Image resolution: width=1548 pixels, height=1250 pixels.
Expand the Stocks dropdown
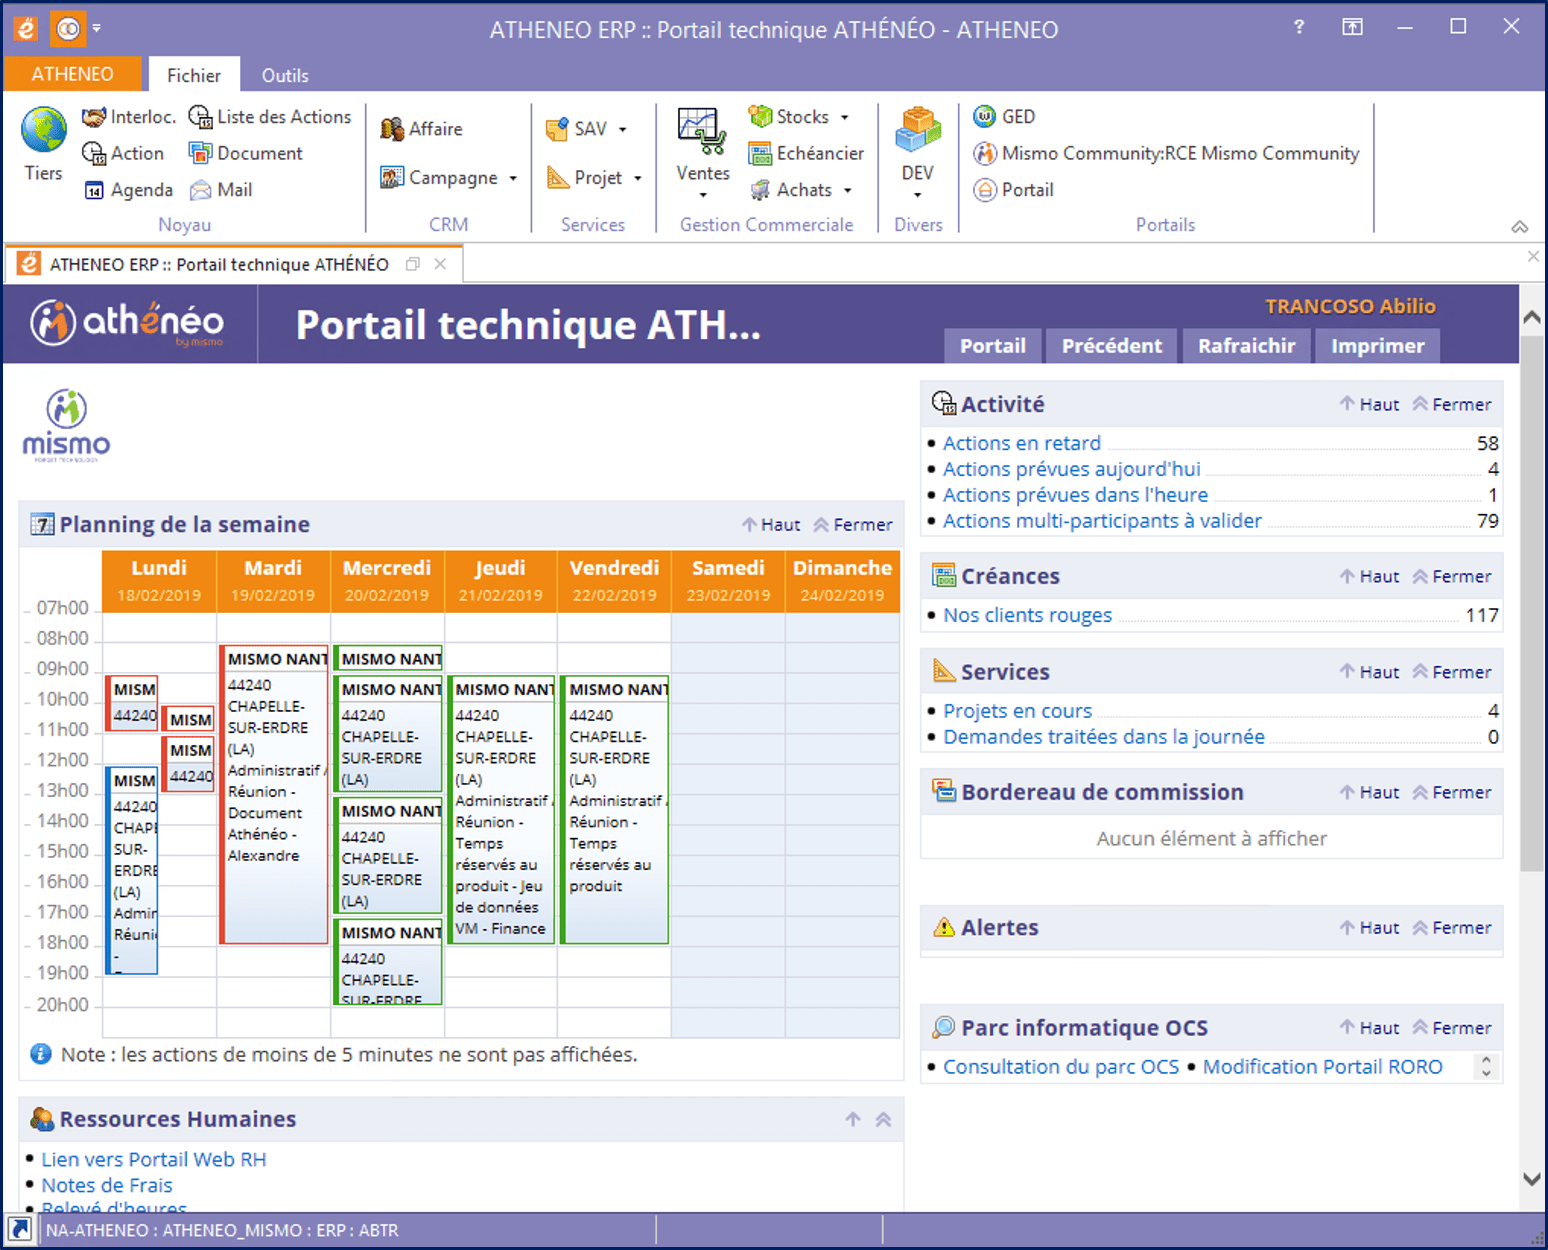844,117
